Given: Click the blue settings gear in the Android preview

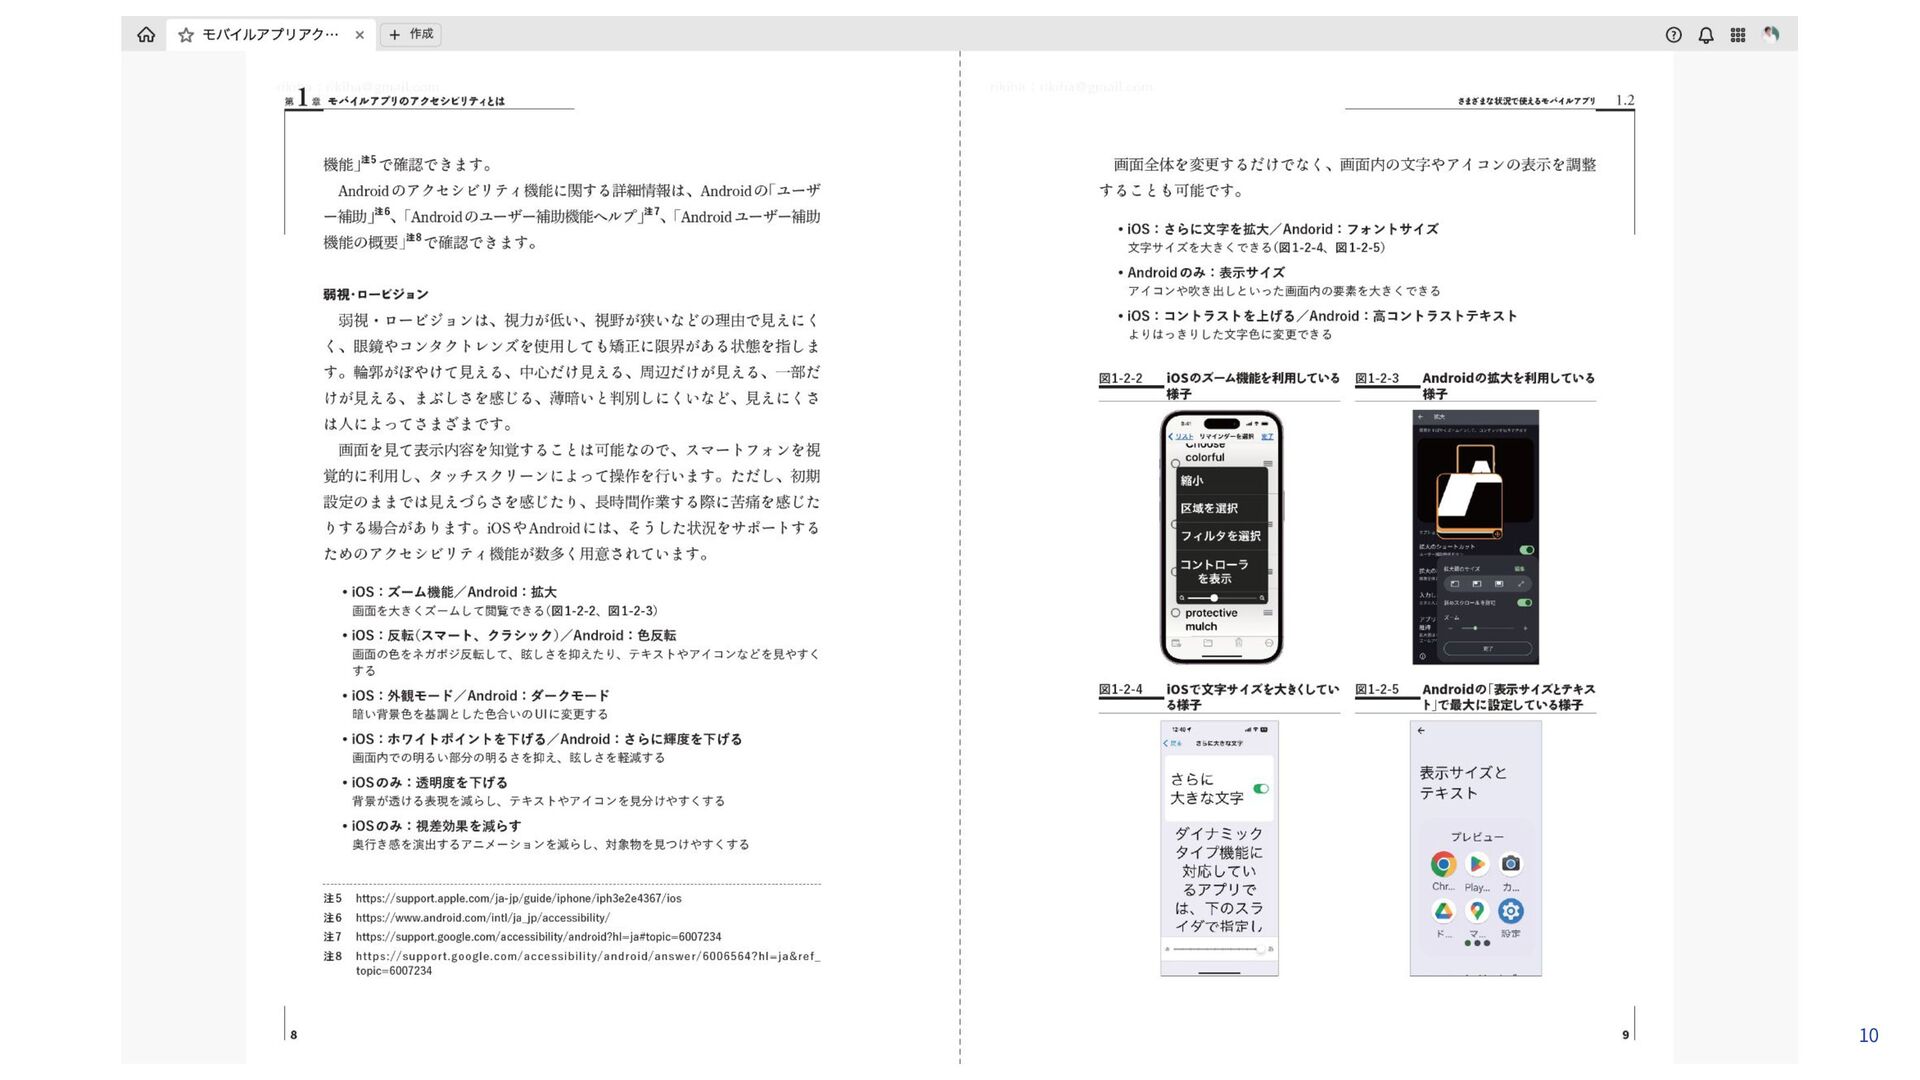Looking at the screenshot, I should click(x=1511, y=911).
